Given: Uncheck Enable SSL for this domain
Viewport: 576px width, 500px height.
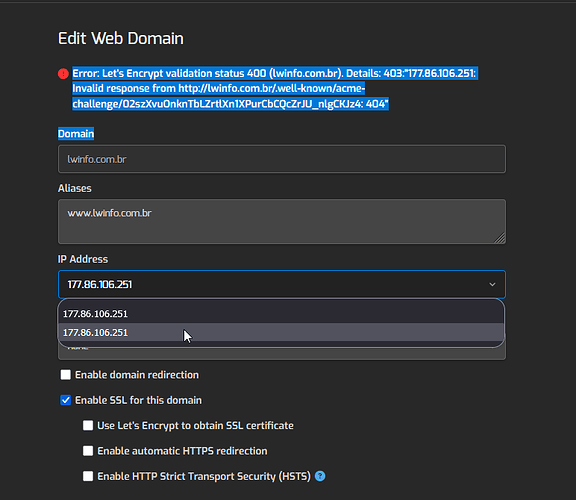Looking at the screenshot, I should [66, 400].
